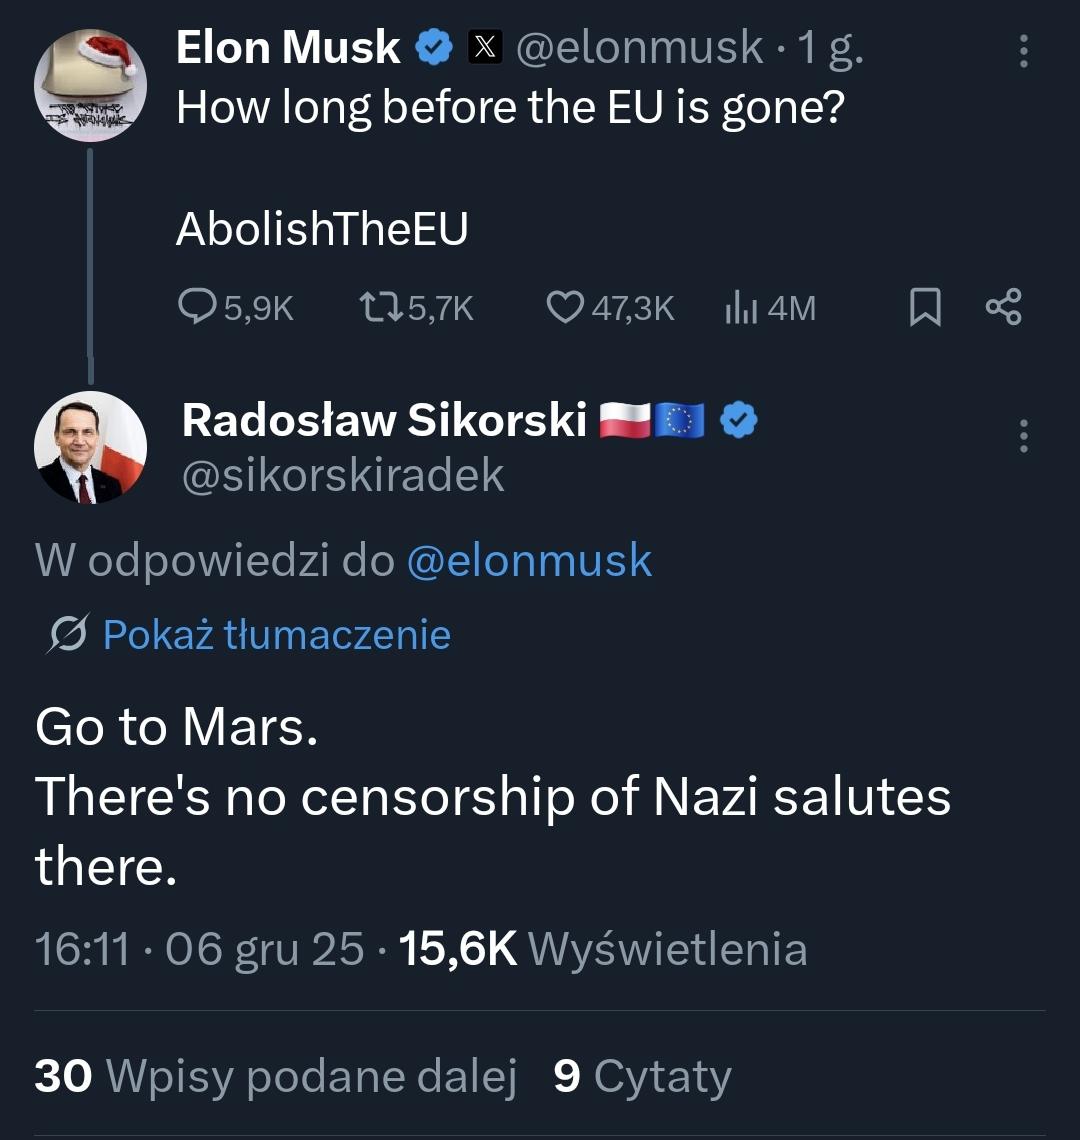View the 9 Cytaty quotes list
Image resolution: width=1080 pixels, height=1140 pixels.
[x=642, y=1076]
